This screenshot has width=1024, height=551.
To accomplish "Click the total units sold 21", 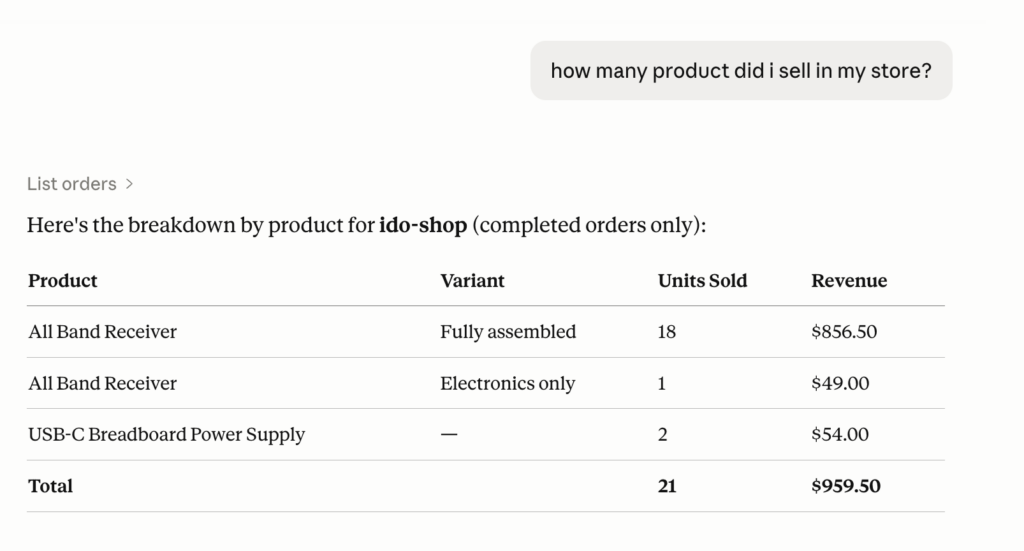I will [667, 487].
